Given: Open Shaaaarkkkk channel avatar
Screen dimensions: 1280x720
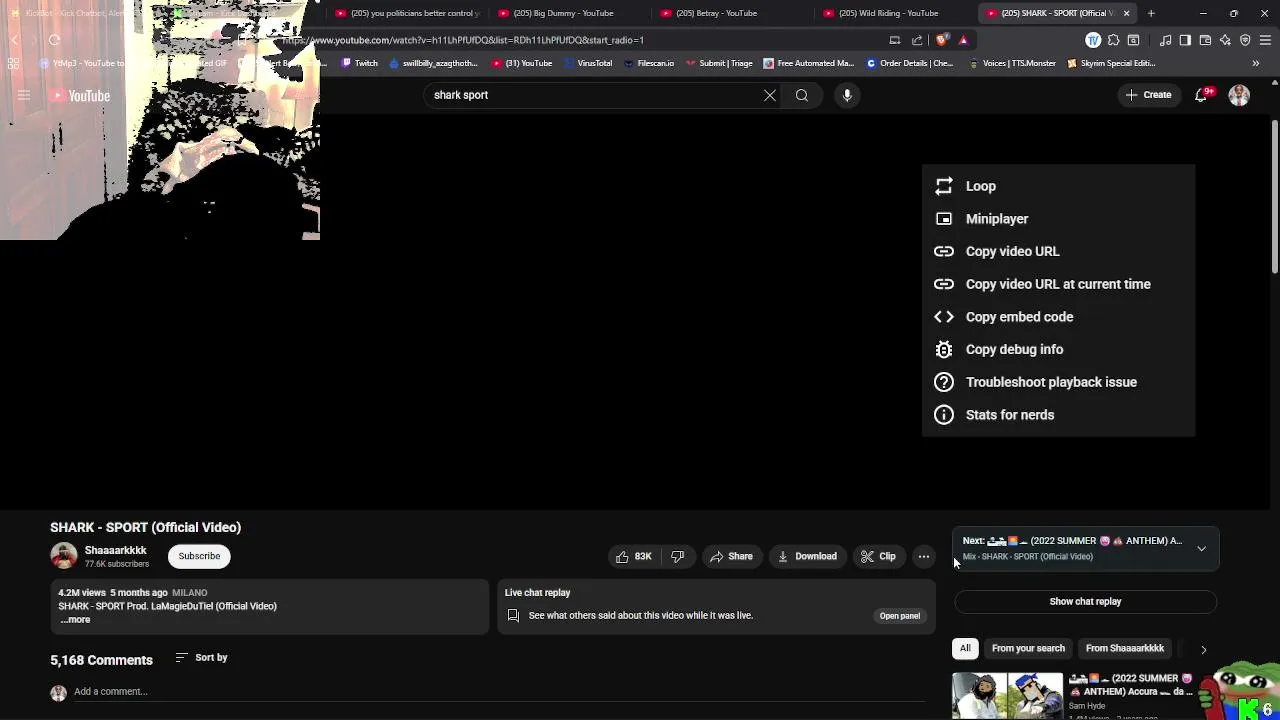Looking at the screenshot, I should (x=64, y=556).
